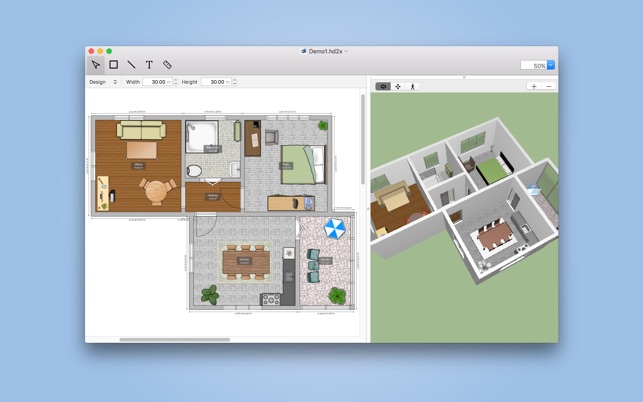Select the green bed in the bedroom
This screenshot has width=643, height=402.
[303, 165]
